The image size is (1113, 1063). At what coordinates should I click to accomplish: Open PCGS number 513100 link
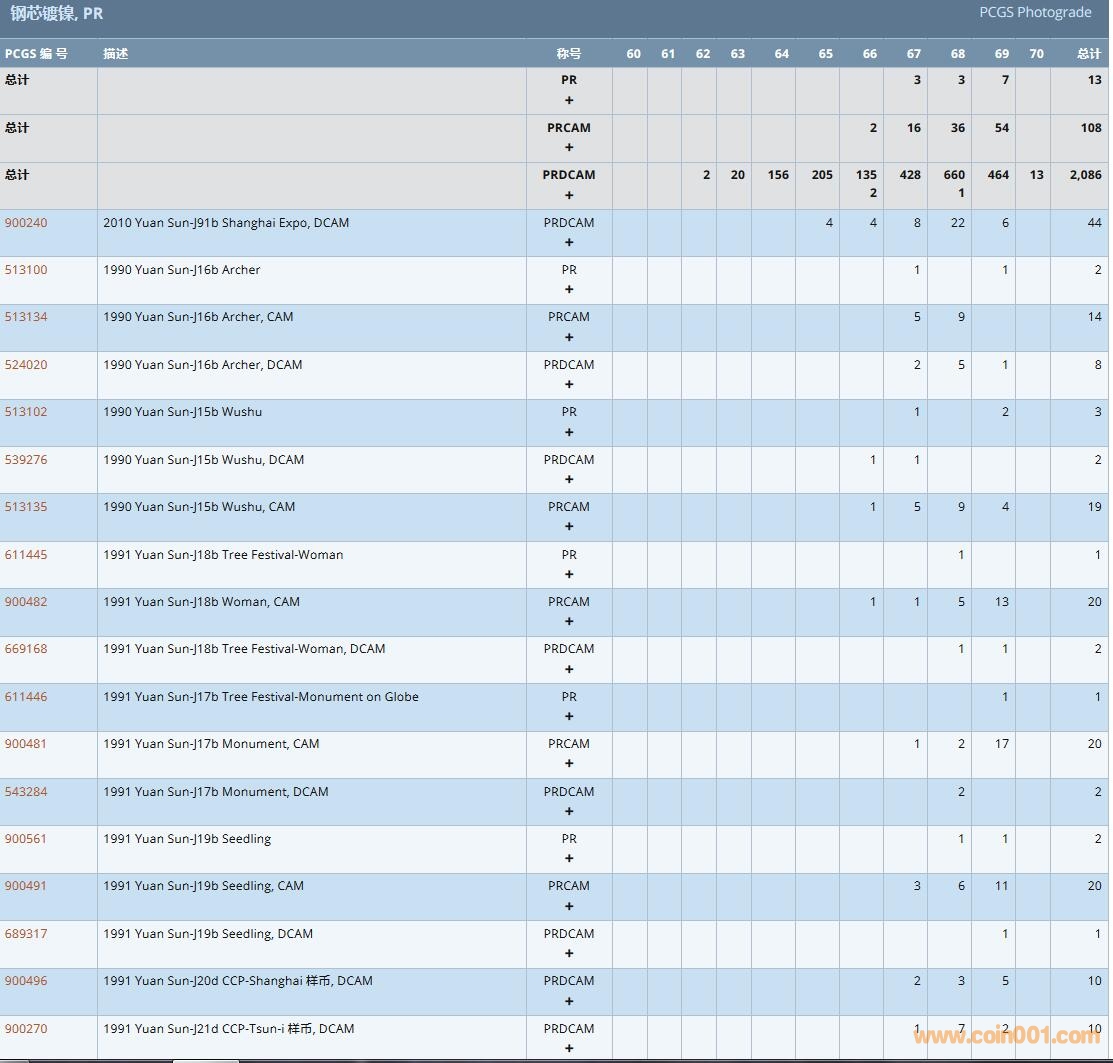point(26,270)
